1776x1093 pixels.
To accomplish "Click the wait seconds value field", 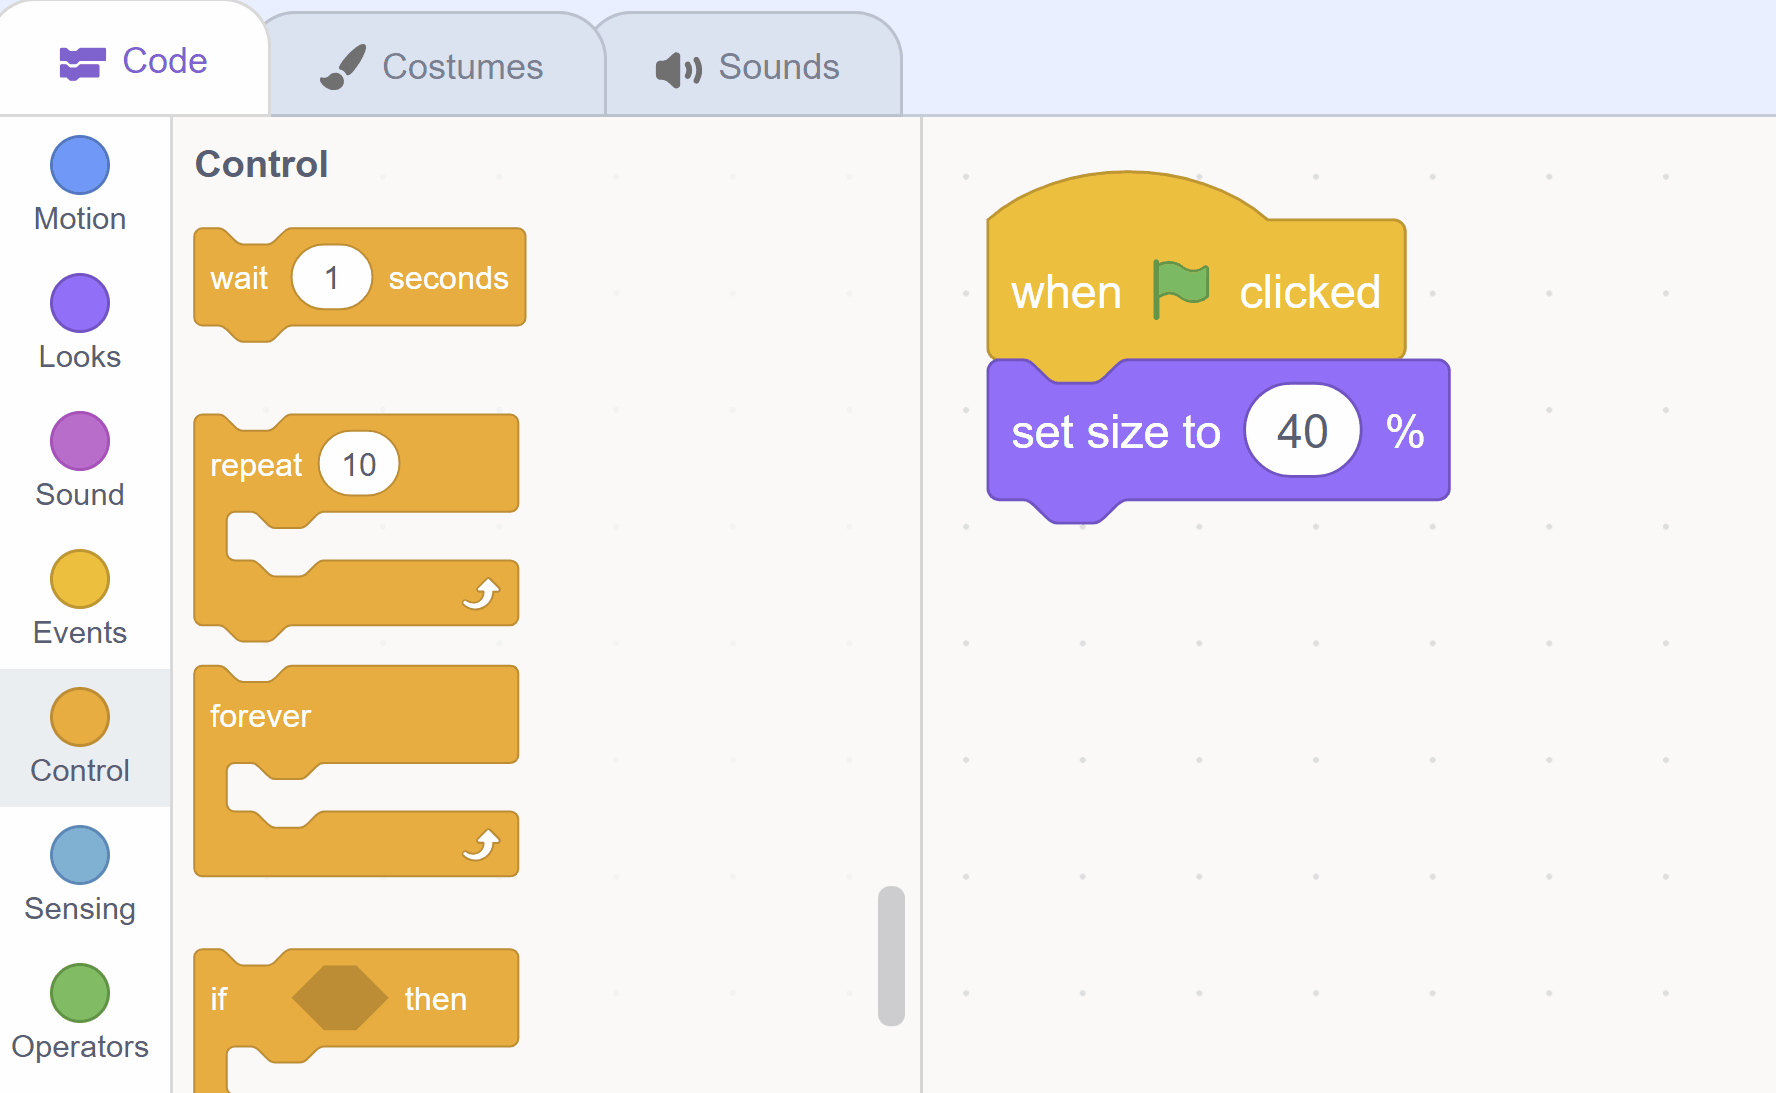I will (x=331, y=278).
